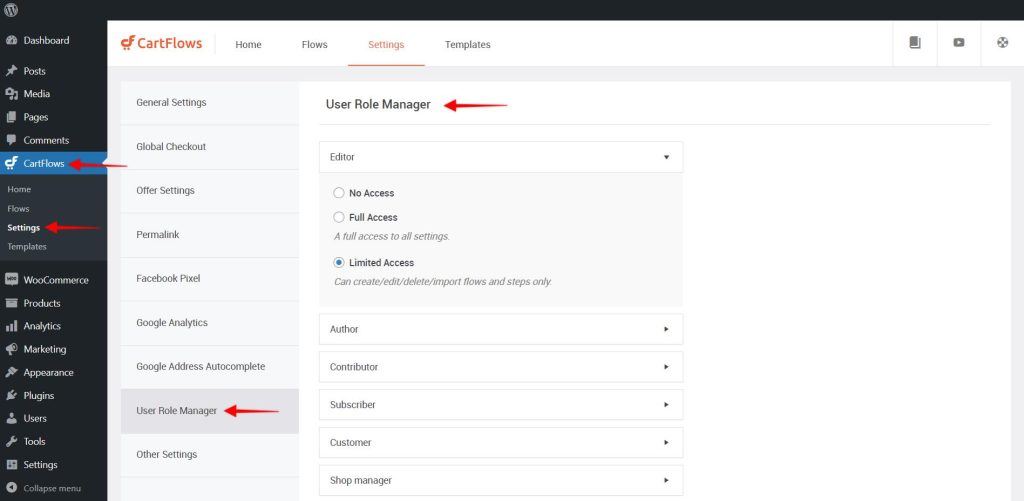Viewport: 1024px width, 501px height.
Task: Select User Role Manager in settings list
Action: point(210,411)
